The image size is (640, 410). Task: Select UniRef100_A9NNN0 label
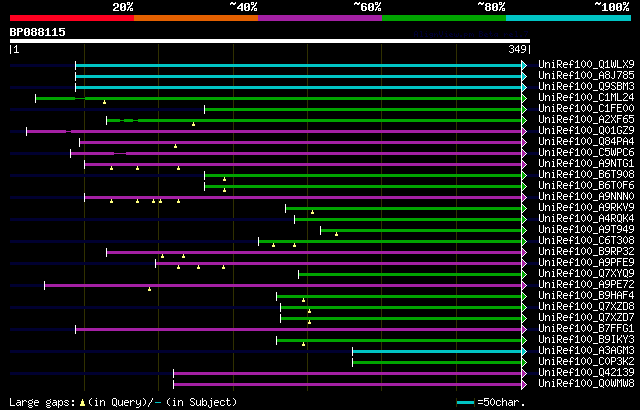tap(586, 197)
